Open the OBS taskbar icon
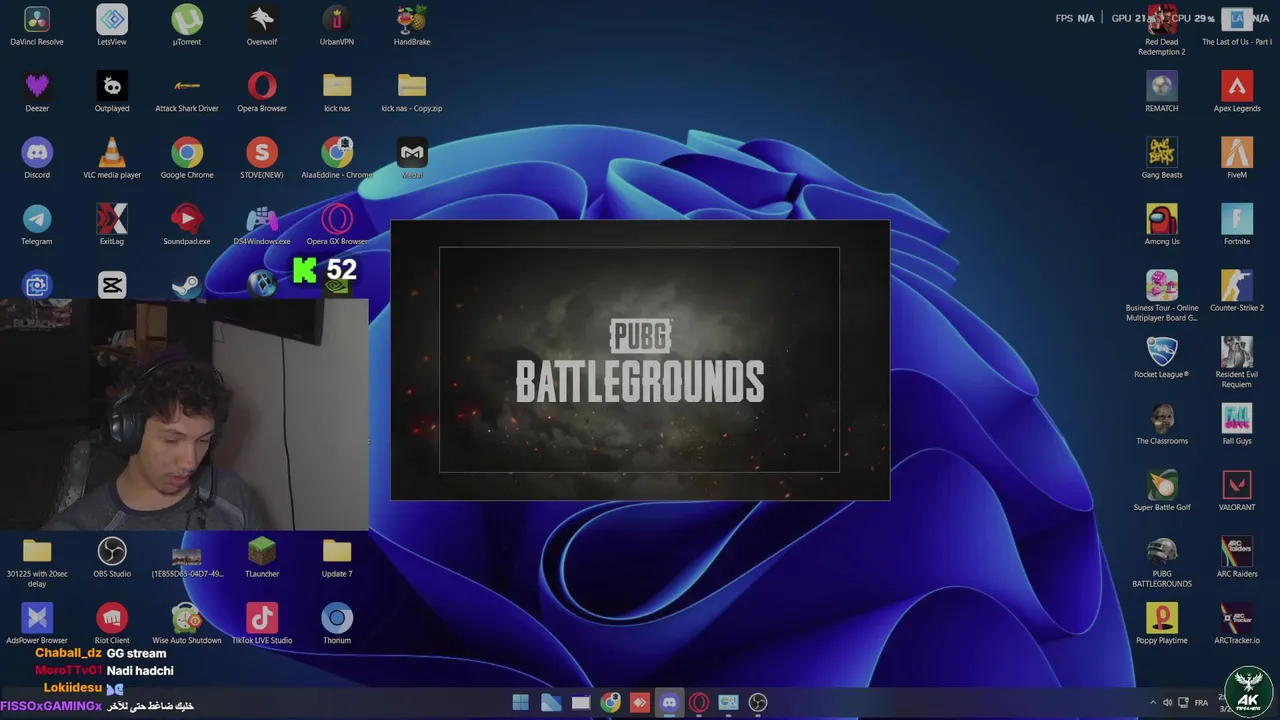This screenshot has height=720, width=1280. pos(758,703)
